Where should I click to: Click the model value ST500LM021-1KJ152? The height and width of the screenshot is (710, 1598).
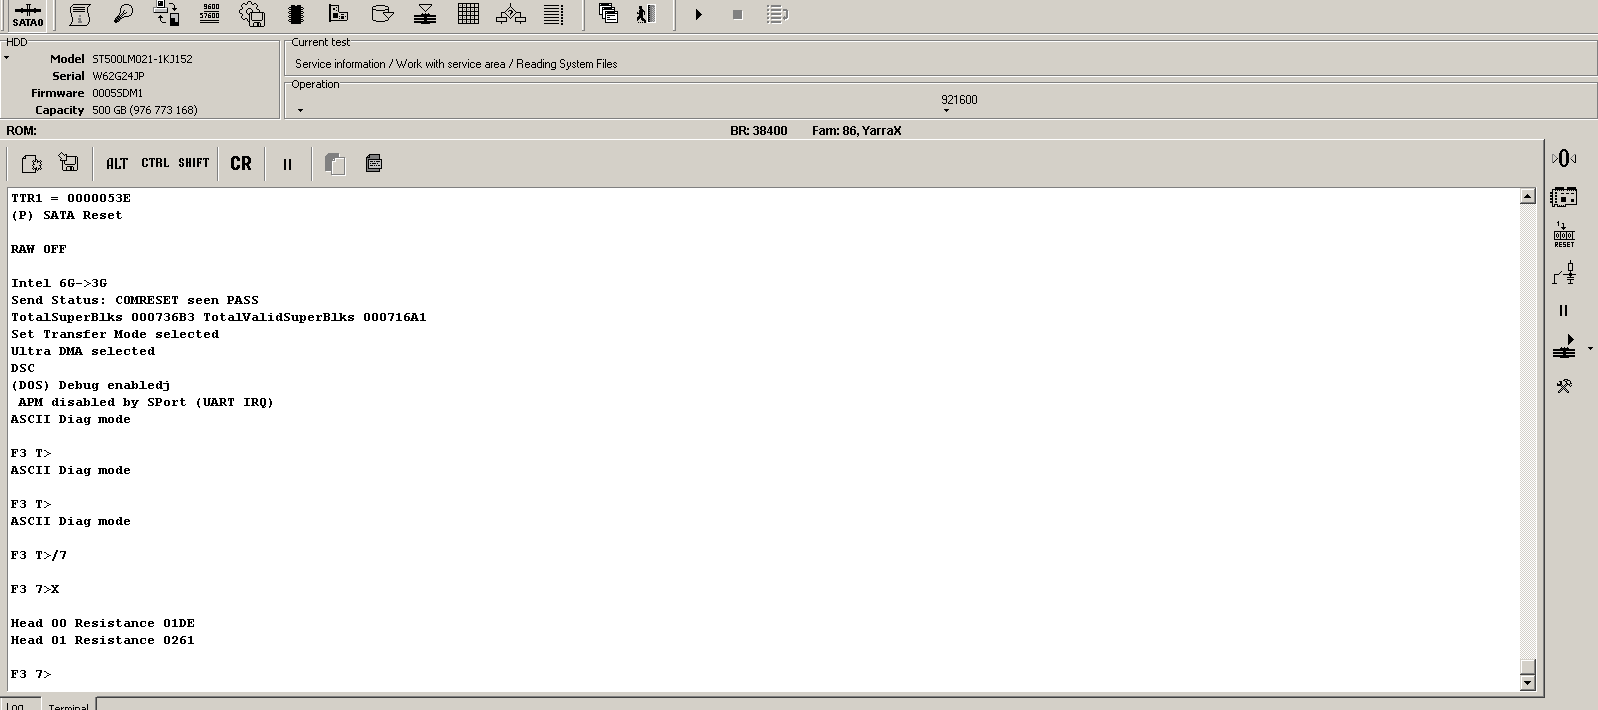tap(142, 59)
